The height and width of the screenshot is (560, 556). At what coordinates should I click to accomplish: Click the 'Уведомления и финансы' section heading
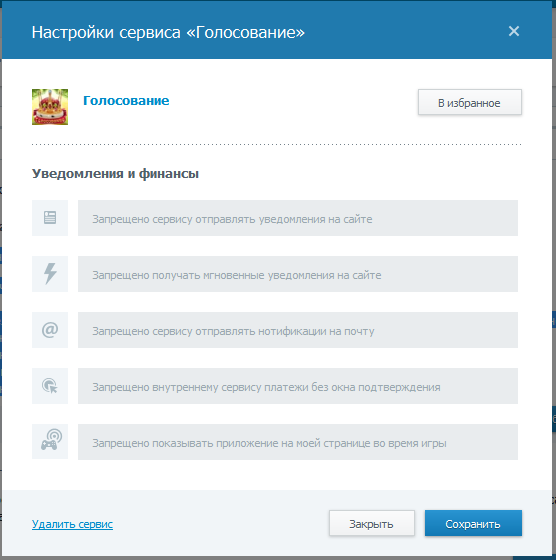point(115,174)
